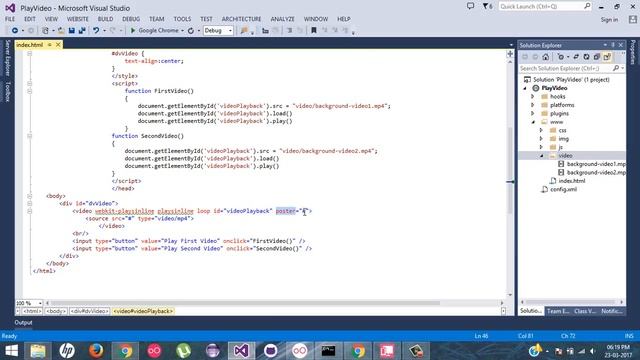Click Home icon in Solution Explorer

(x=546, y=57)
